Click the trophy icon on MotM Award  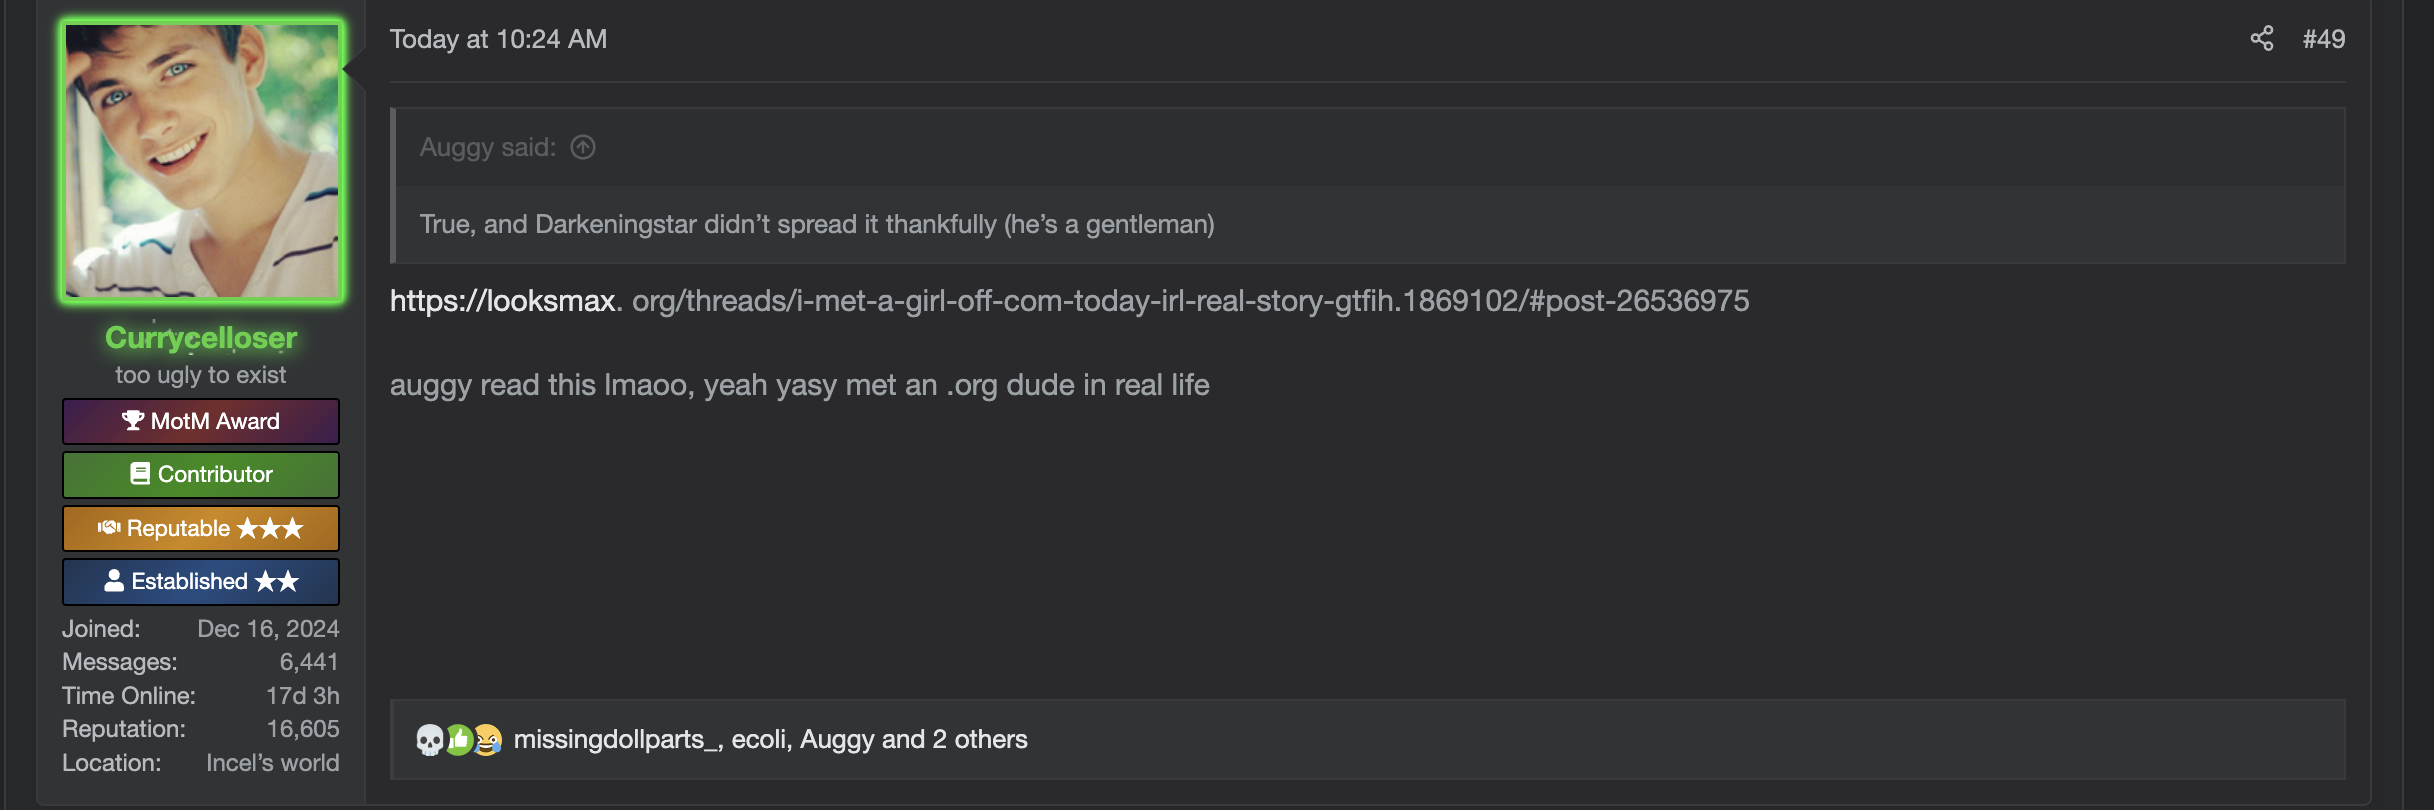[133, 421]
